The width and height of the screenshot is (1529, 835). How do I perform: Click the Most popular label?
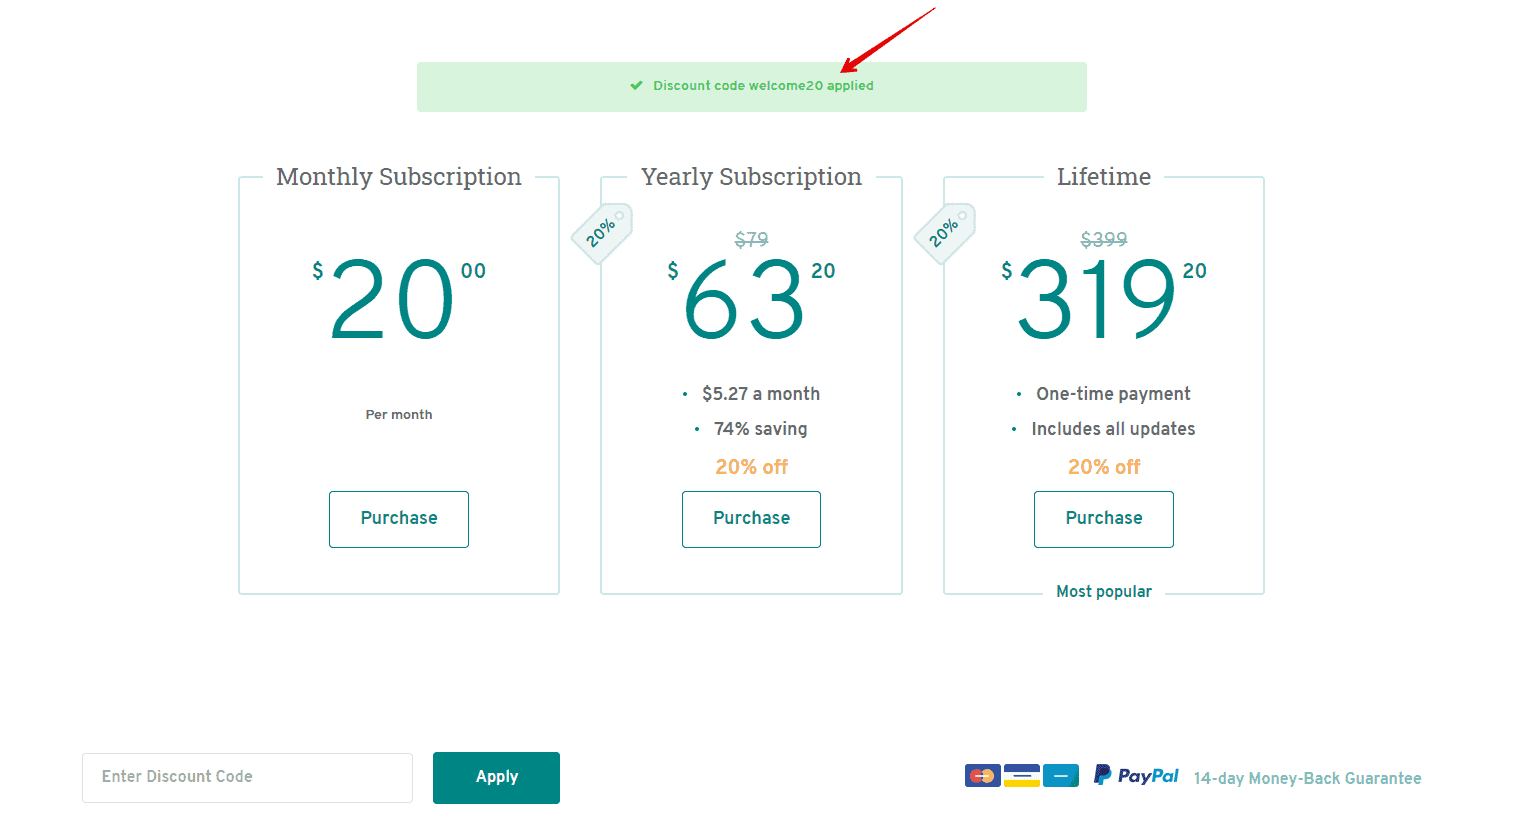[x=1104, y=592]
